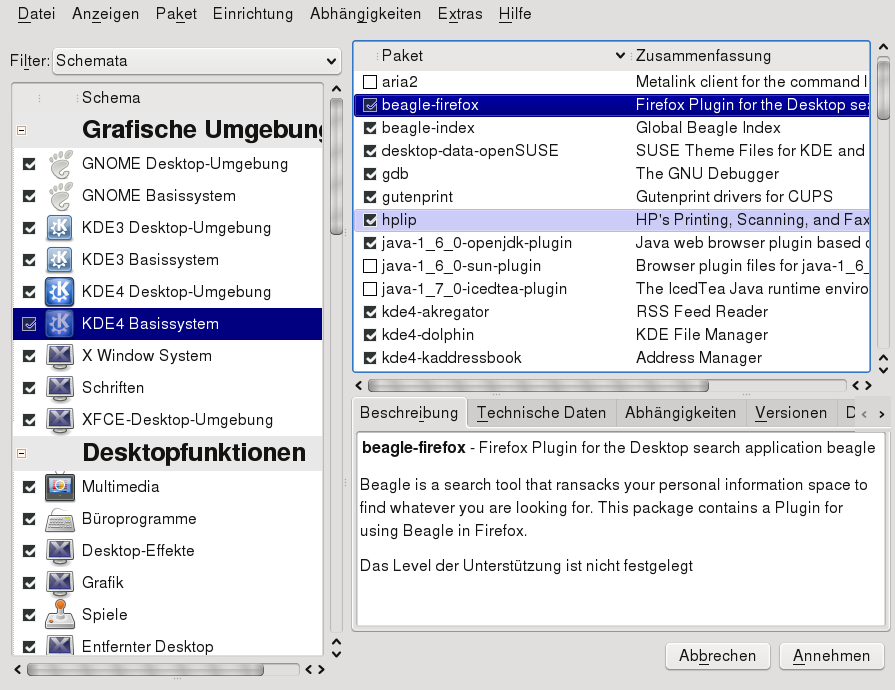
Task: Click the Abbrechen button
Action: coord(717,656)
